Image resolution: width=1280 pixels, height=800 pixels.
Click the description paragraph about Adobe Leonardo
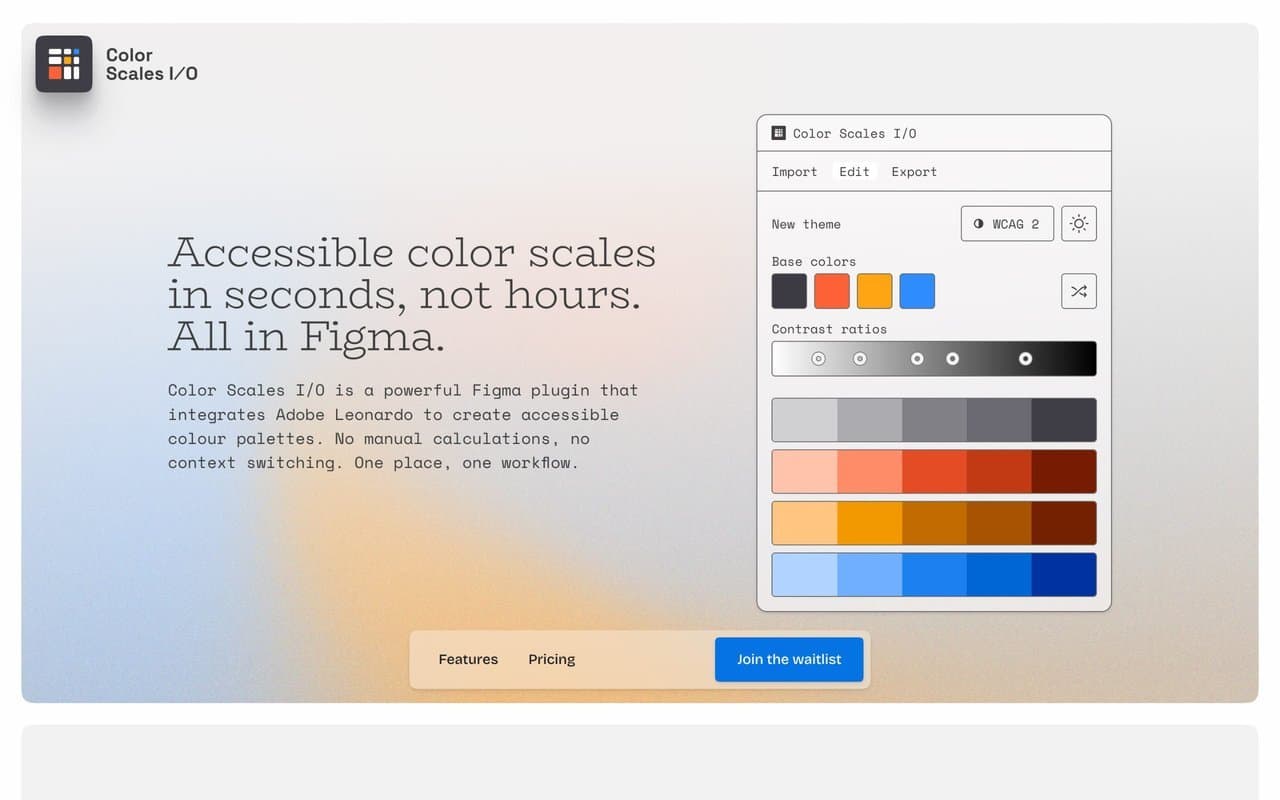tap(403, 426)
